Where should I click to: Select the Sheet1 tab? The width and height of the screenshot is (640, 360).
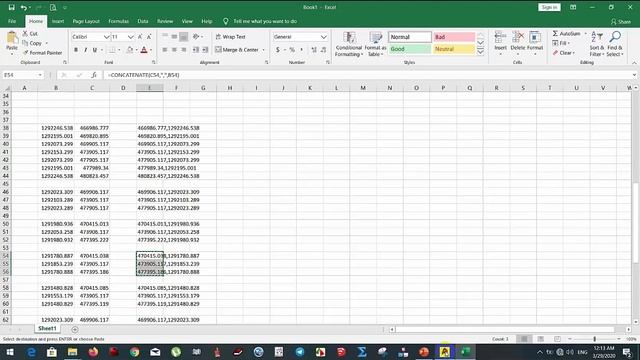(47, 329)
